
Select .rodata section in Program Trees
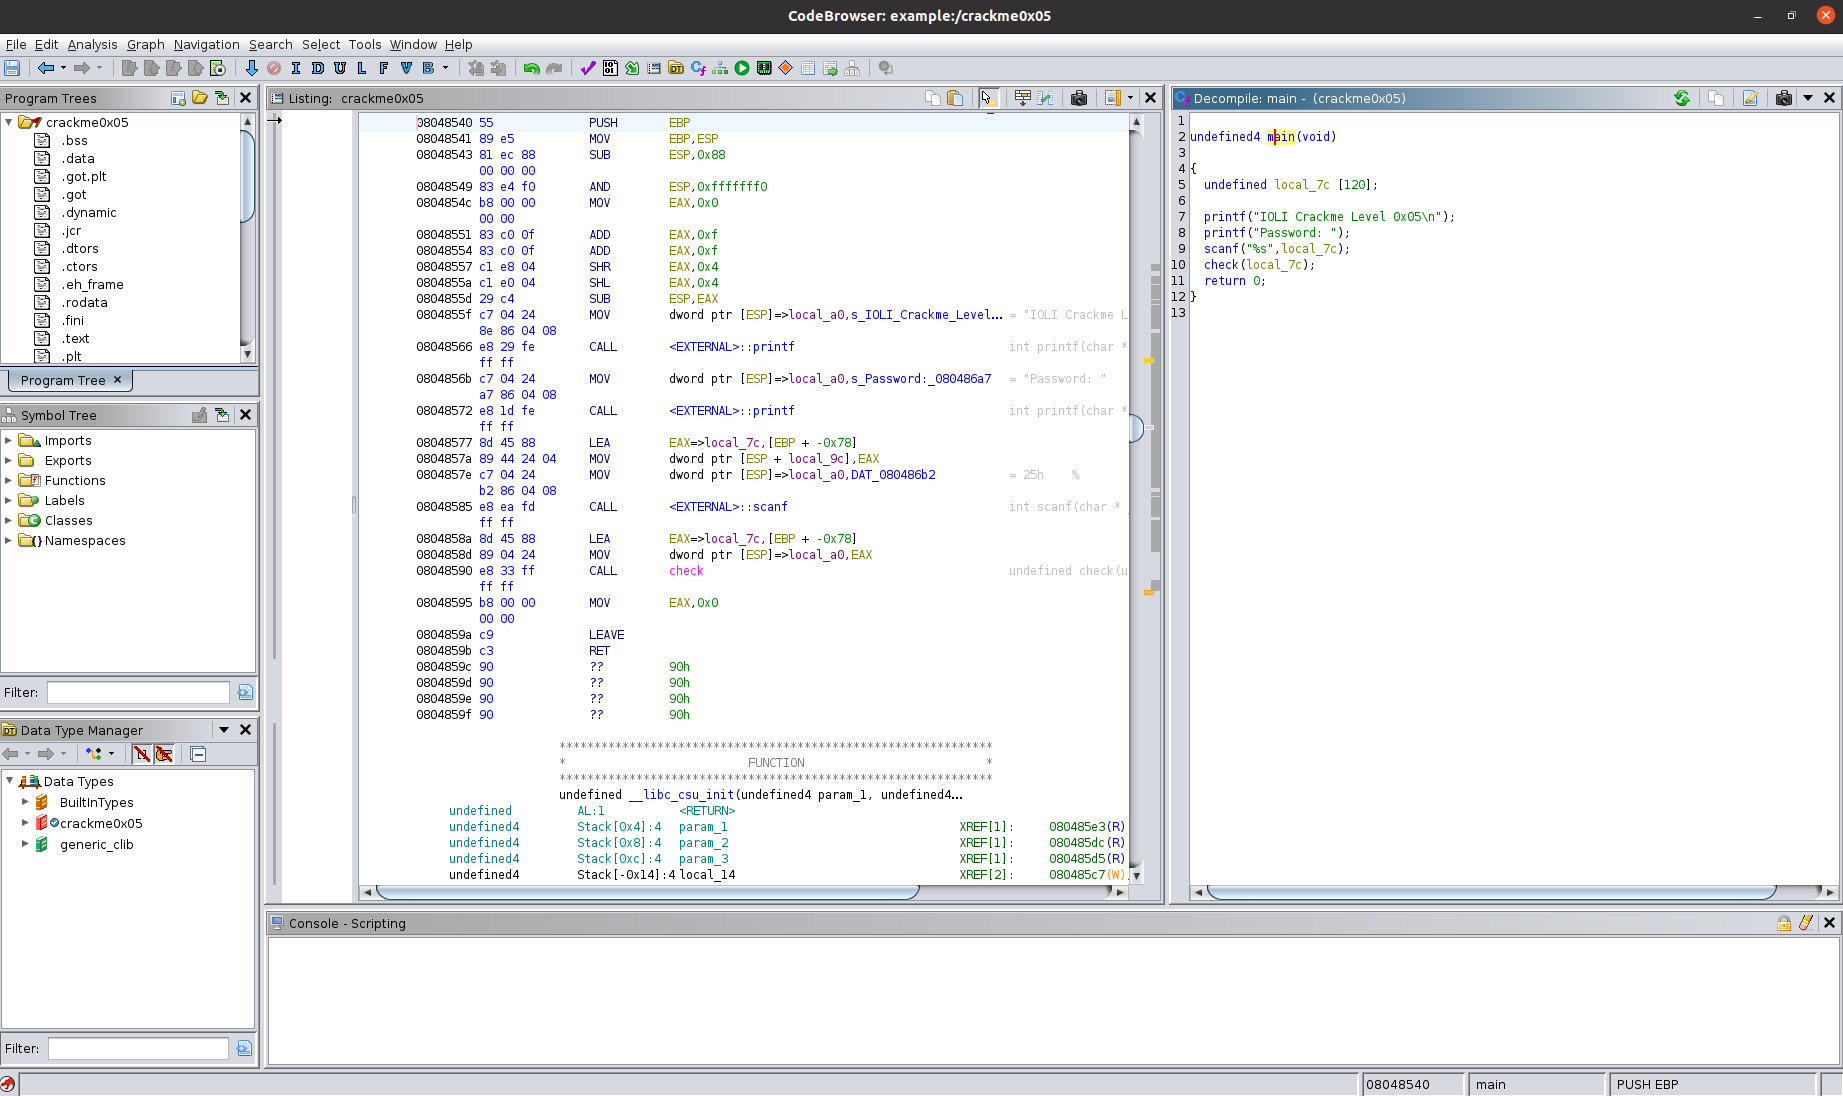84,302
